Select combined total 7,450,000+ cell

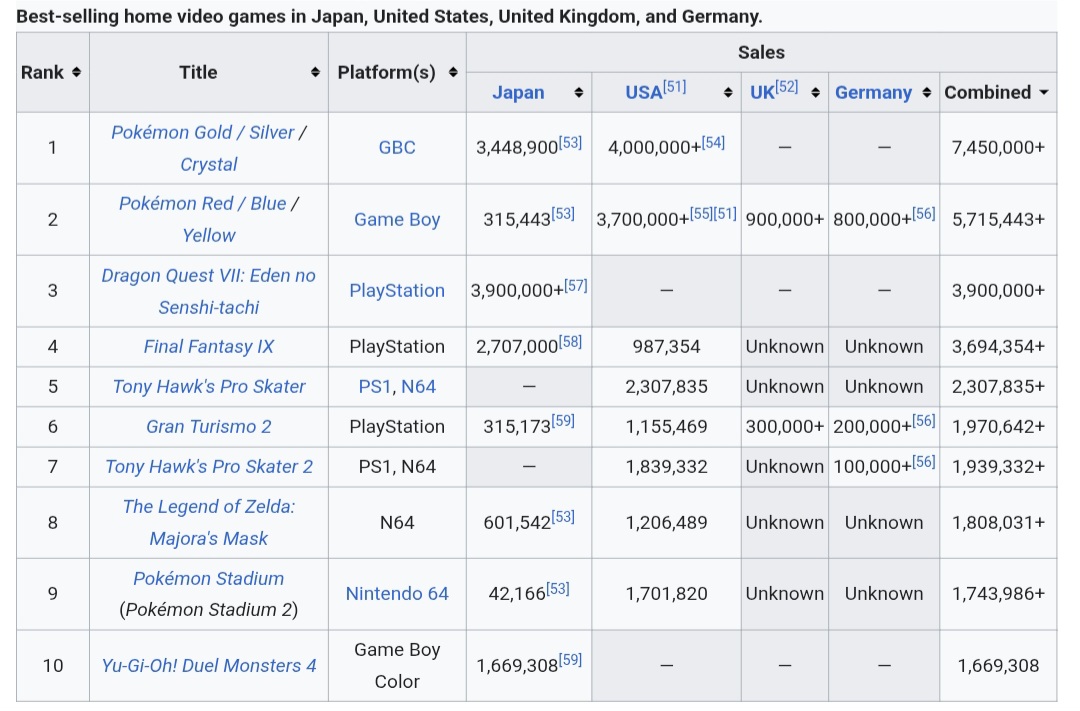998,148
